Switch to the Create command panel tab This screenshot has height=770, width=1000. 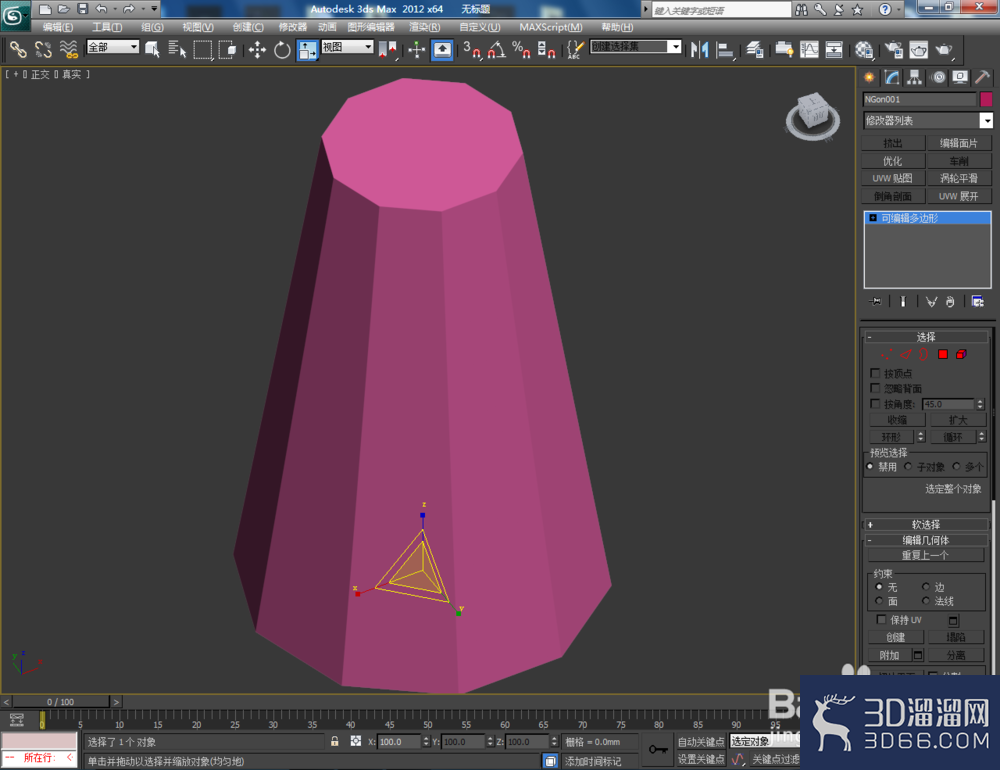[x=869, y=77]
